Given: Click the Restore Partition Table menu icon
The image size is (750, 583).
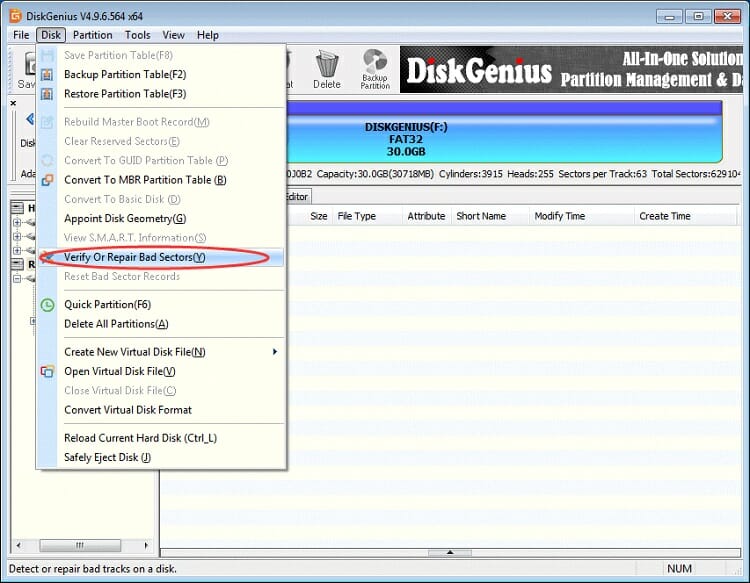Looking at the screenshot, I should (47, 94).
